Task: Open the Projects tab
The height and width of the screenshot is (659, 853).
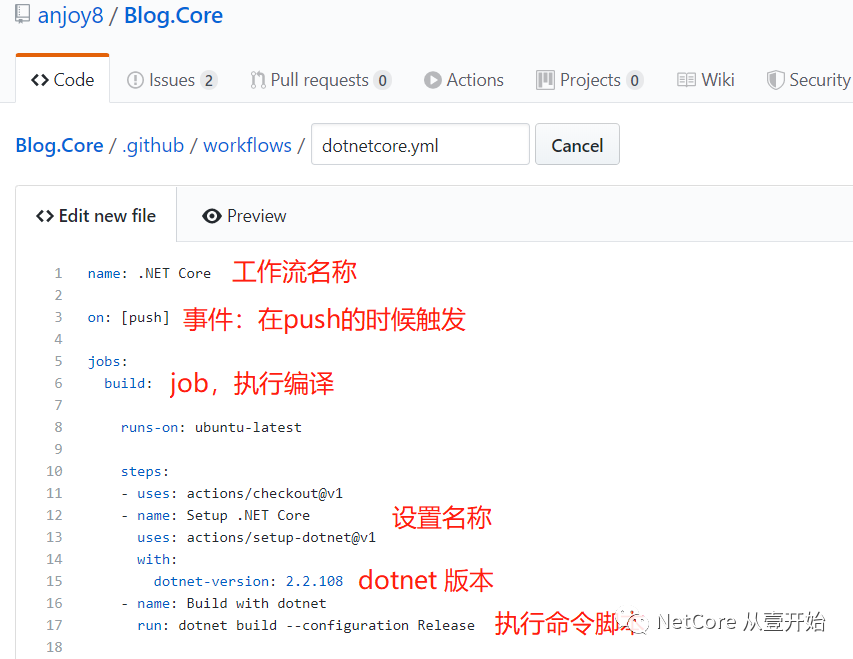Action: click(590, 80)
